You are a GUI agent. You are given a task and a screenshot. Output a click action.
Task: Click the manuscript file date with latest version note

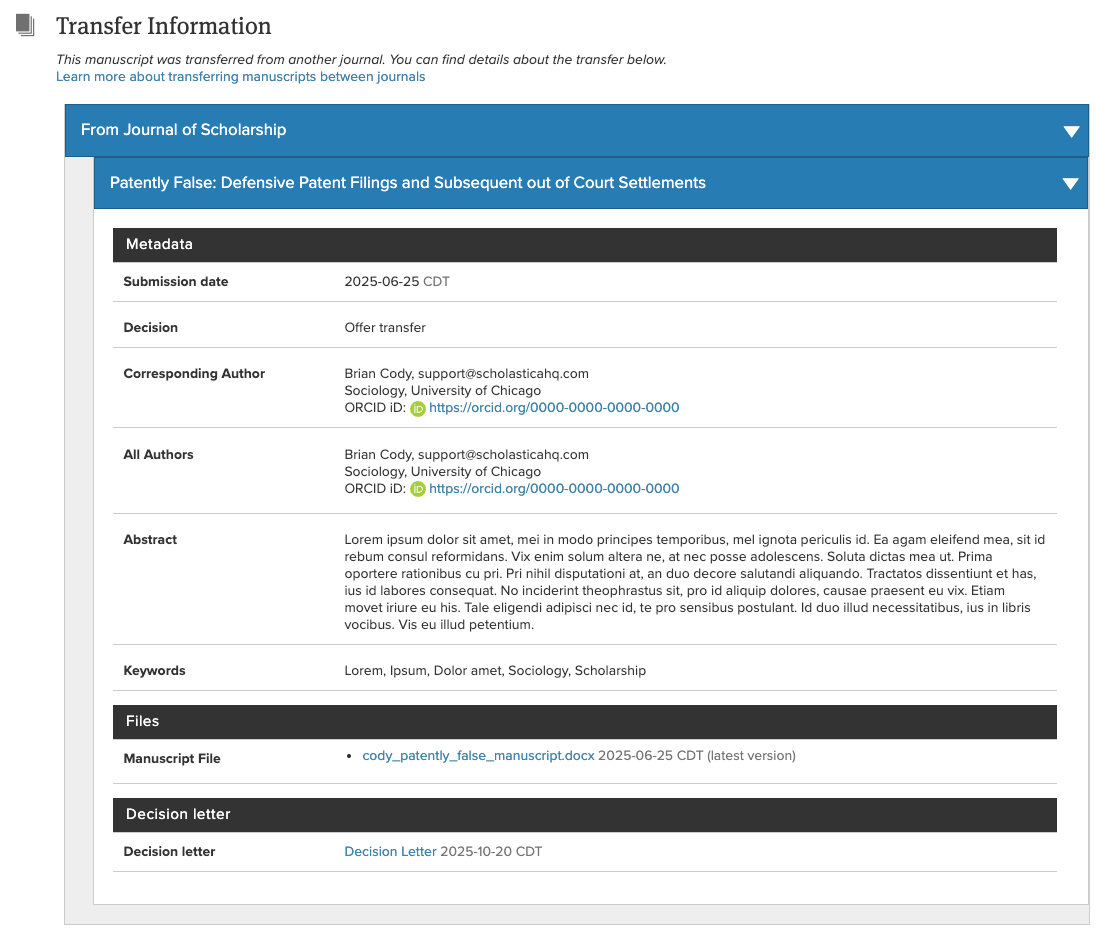[697, 756]
